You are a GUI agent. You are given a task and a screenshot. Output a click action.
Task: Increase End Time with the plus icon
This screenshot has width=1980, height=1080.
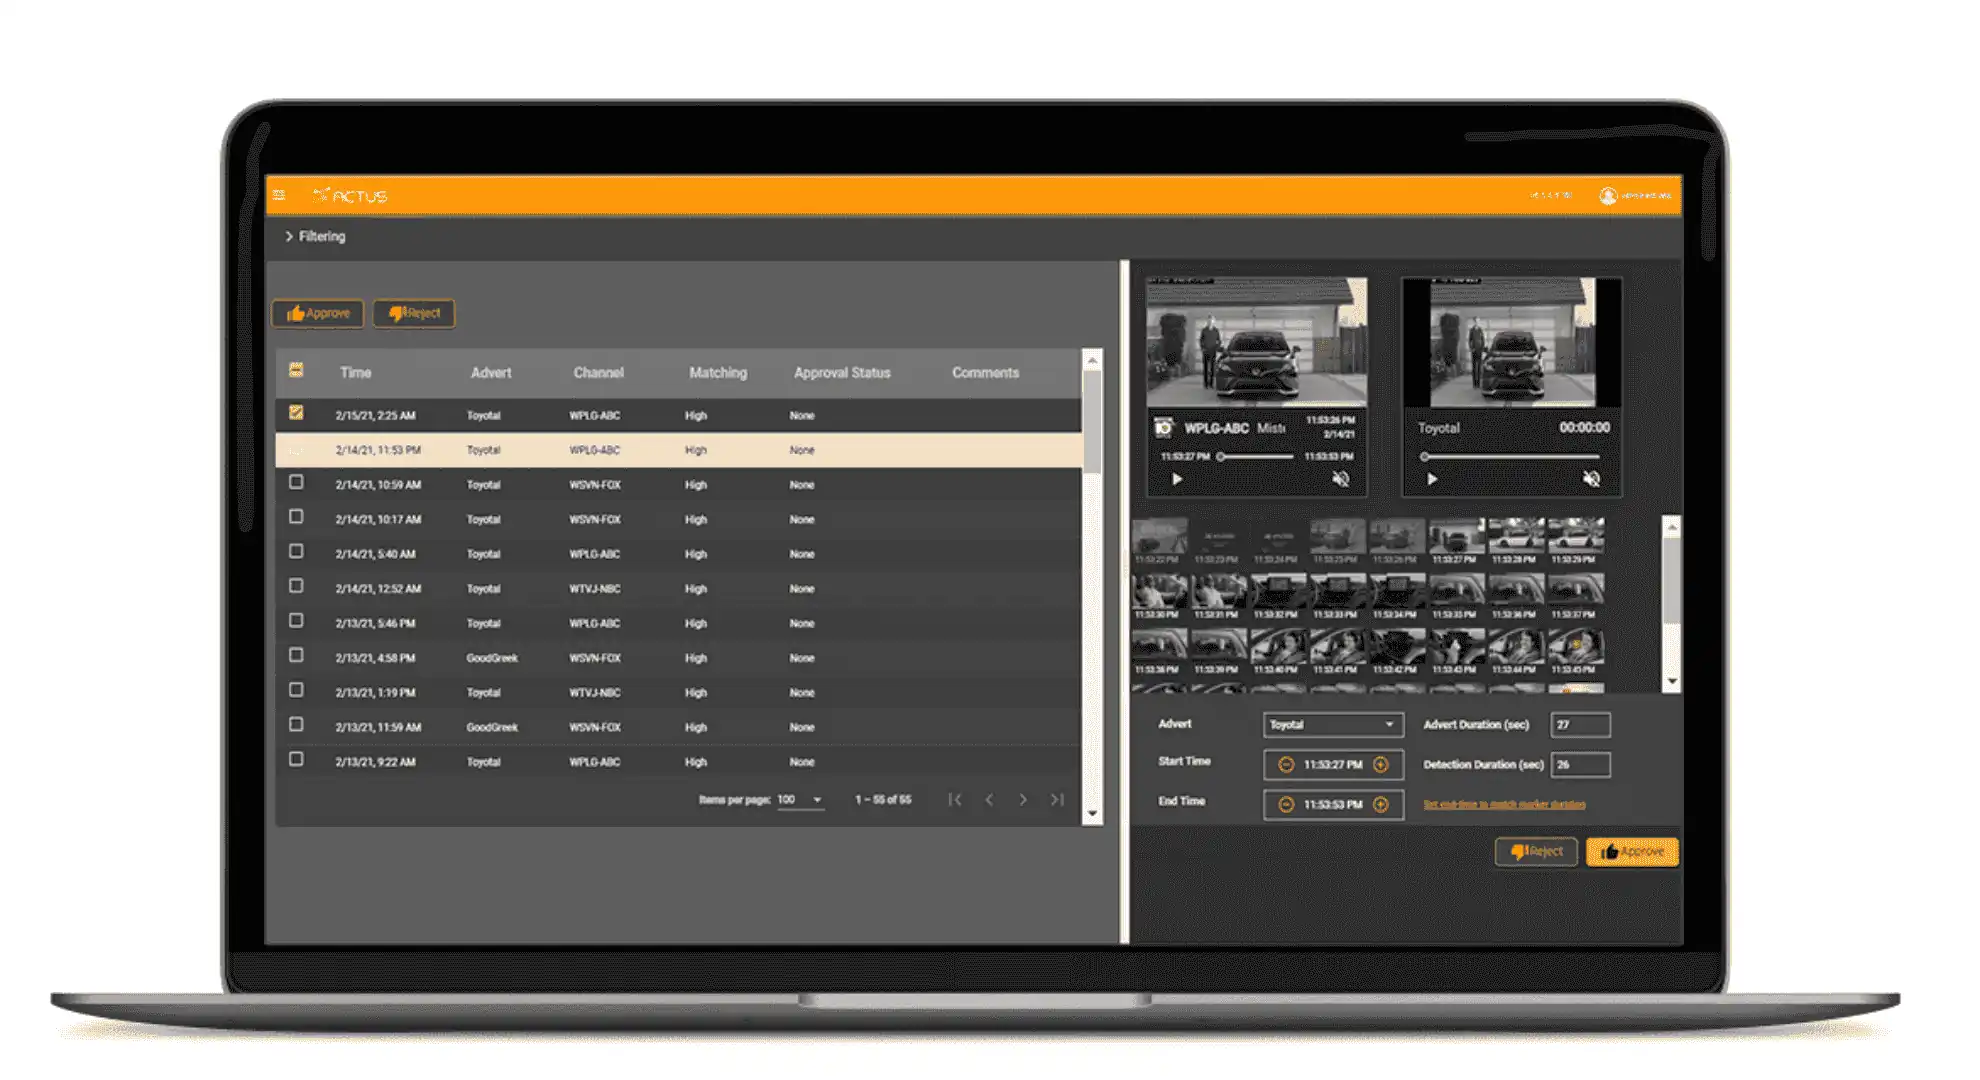(1381, 805)
